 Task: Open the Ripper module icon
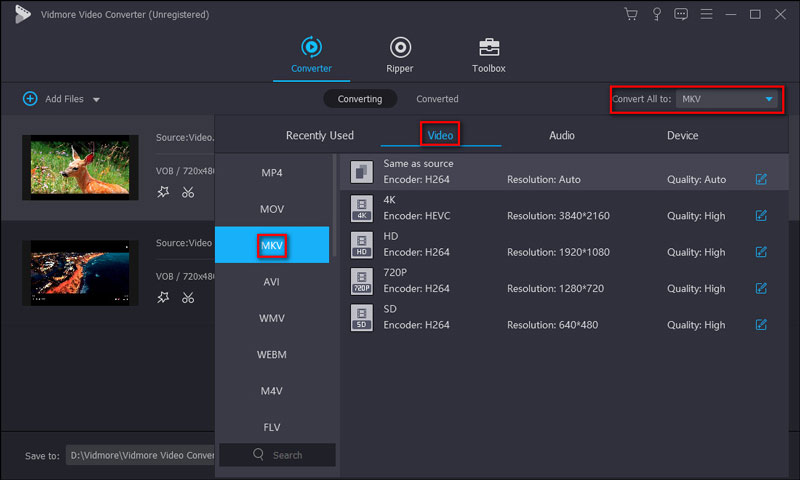pos(401,48)
